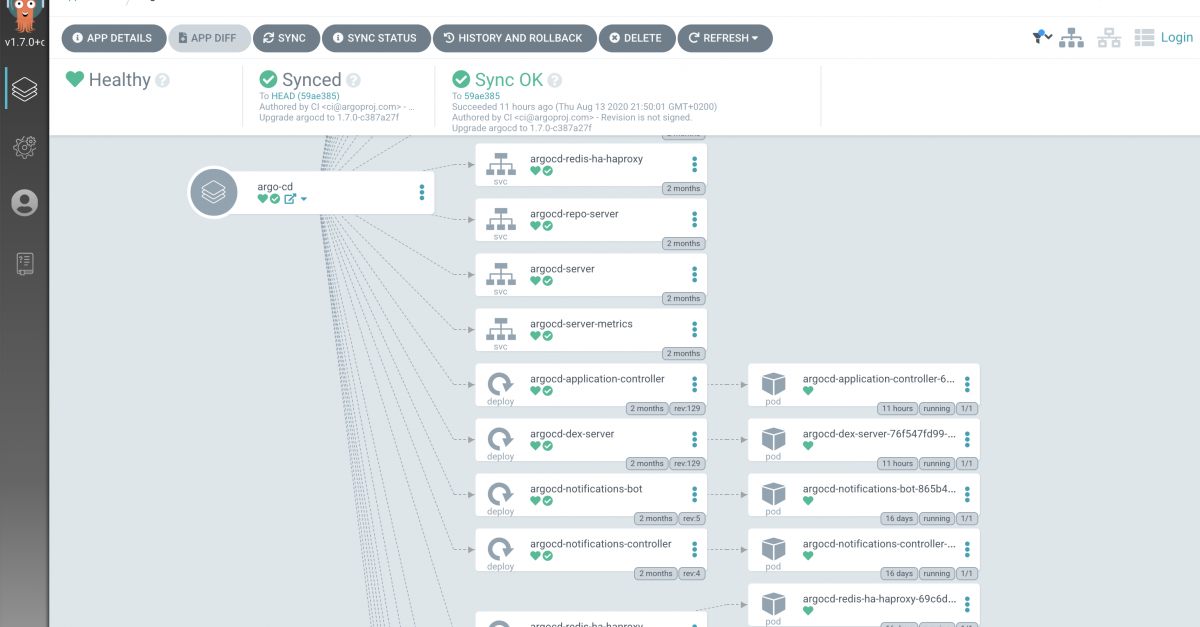This screenshot has height=627, width=1200.
Task: Click the pod cube icon of argocd-application-controller-6
Action: tap(773, 384)
